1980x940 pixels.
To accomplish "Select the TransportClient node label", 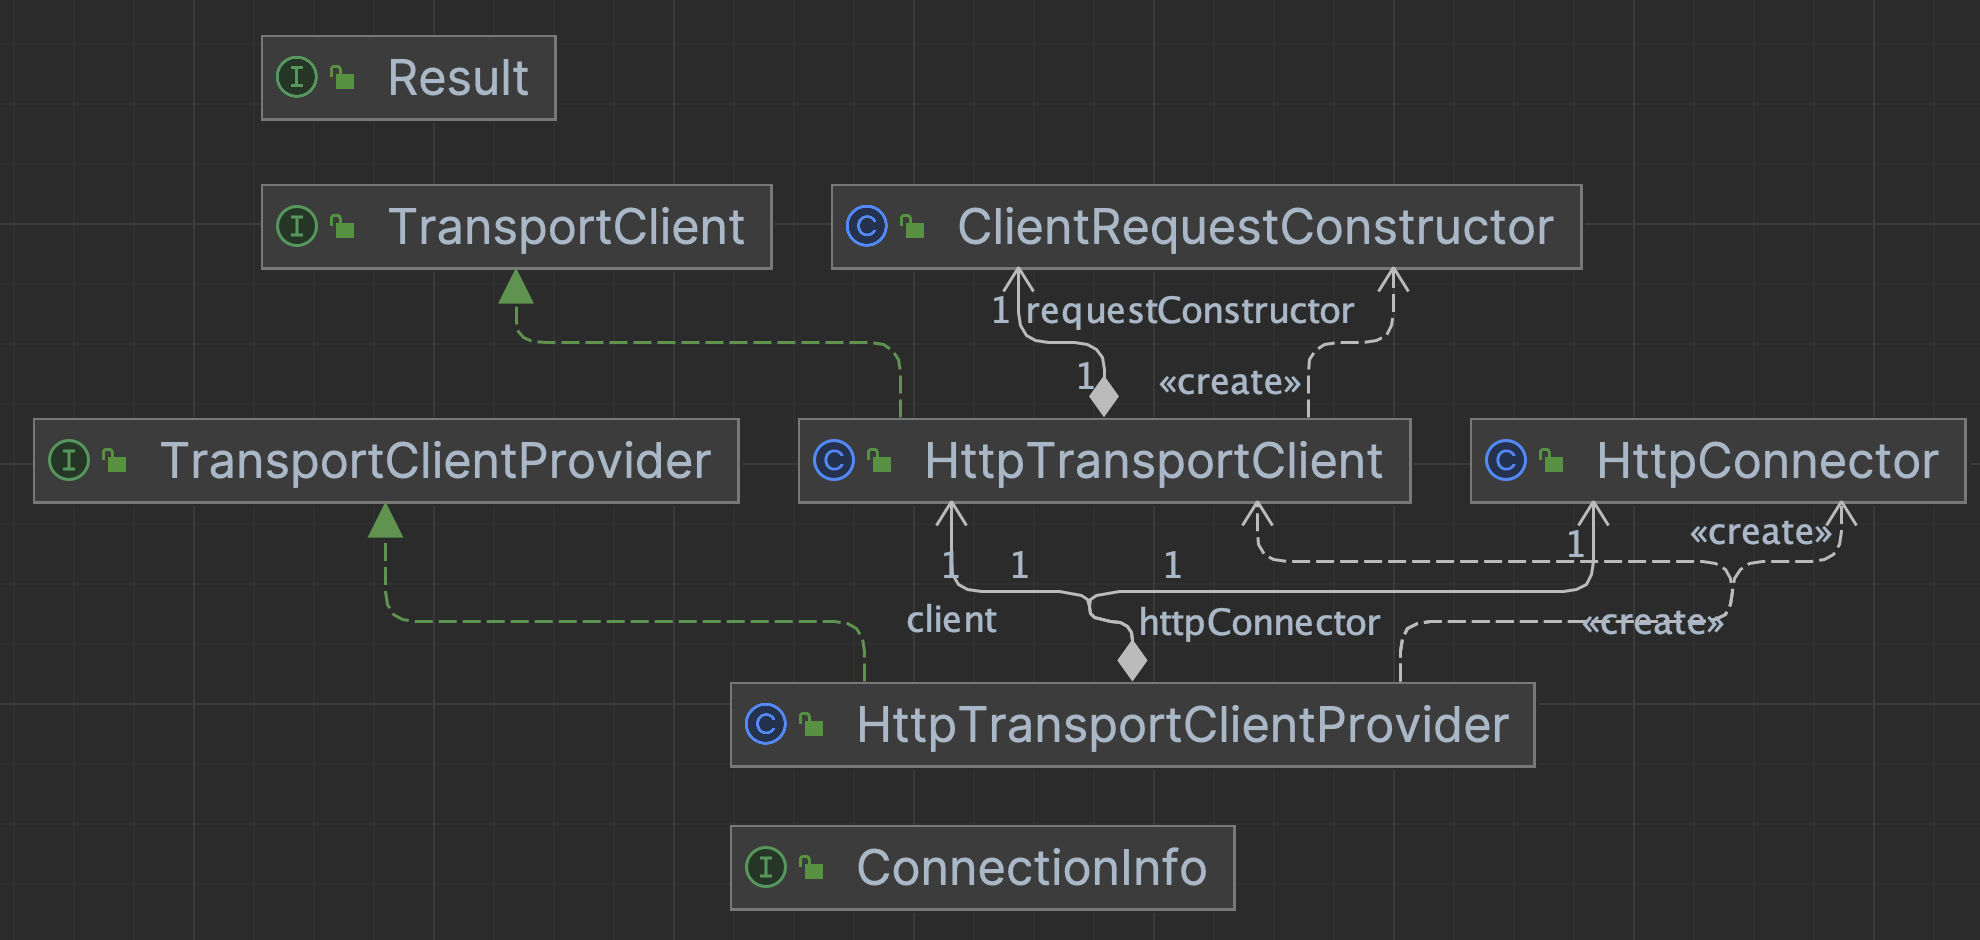I will click(565, 227).
